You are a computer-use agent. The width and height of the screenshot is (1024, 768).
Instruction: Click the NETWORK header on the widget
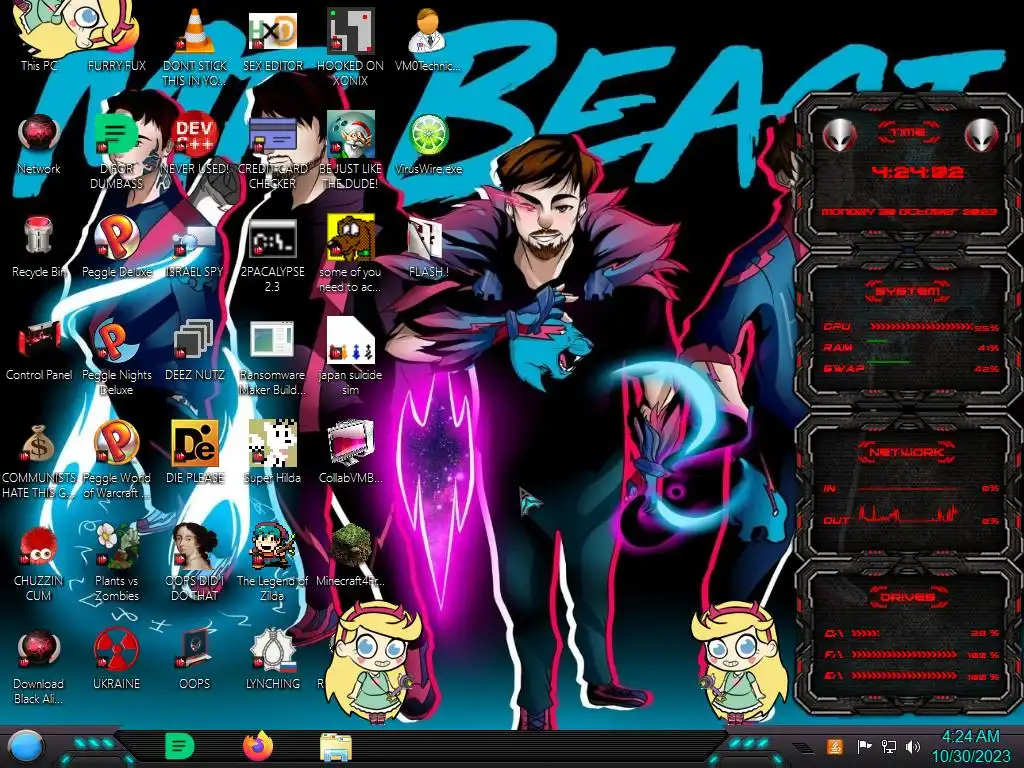pos(906,452)
